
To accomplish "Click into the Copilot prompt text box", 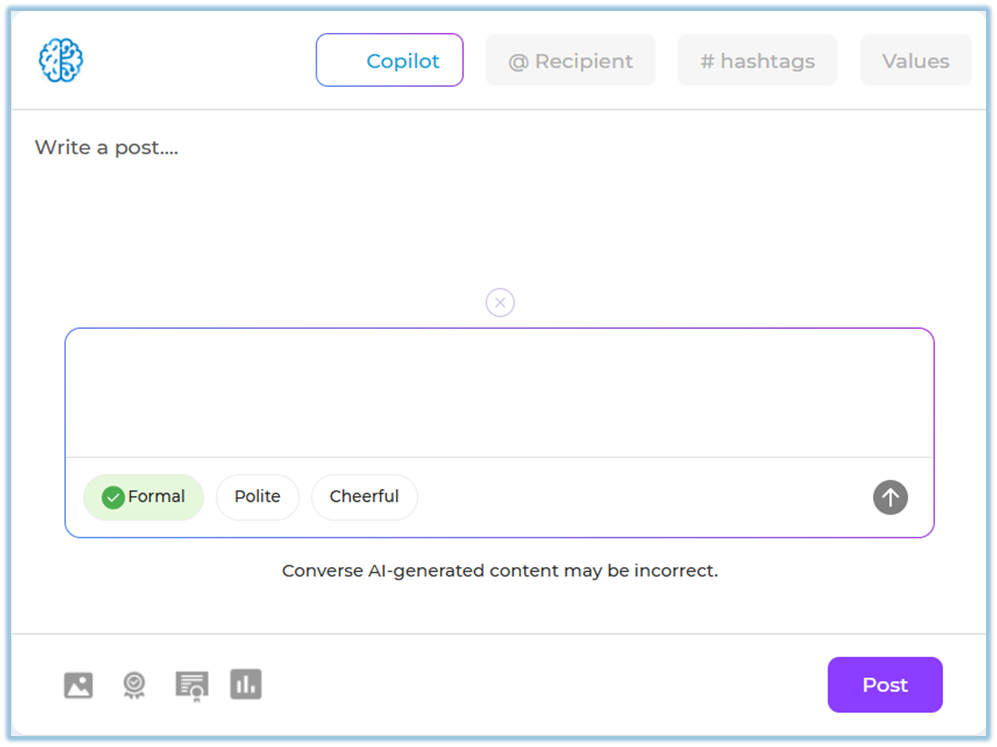I will pyautogui.click(x=500, y=393).
